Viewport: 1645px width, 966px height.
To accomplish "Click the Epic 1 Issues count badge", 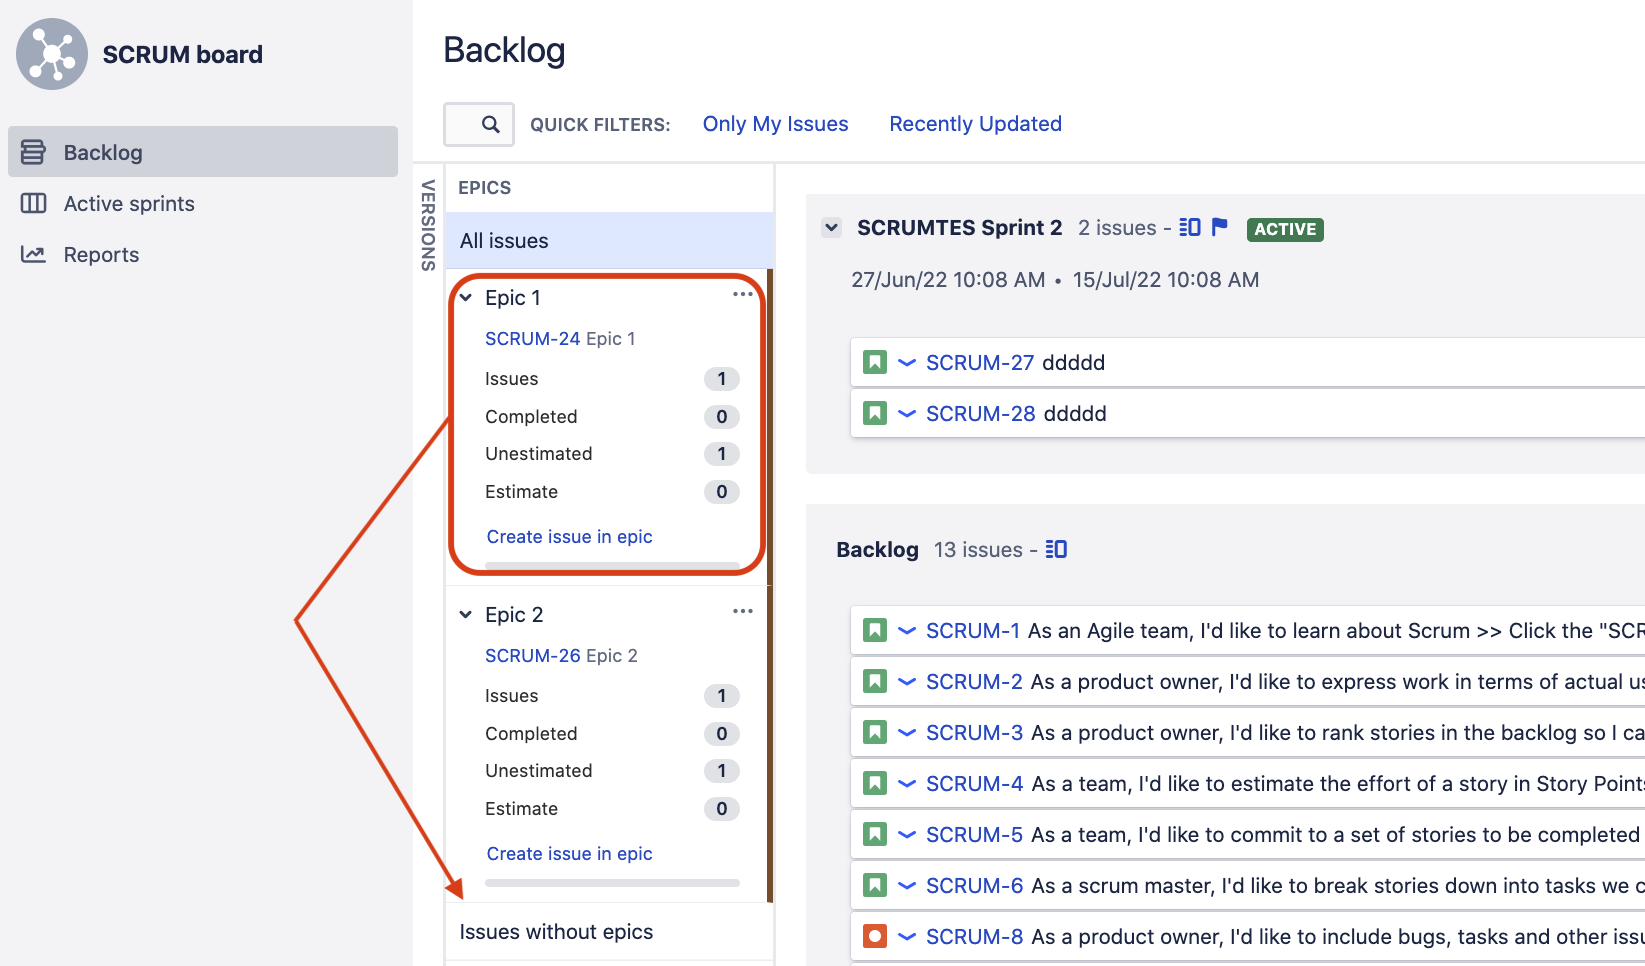I will pos(722,379).
